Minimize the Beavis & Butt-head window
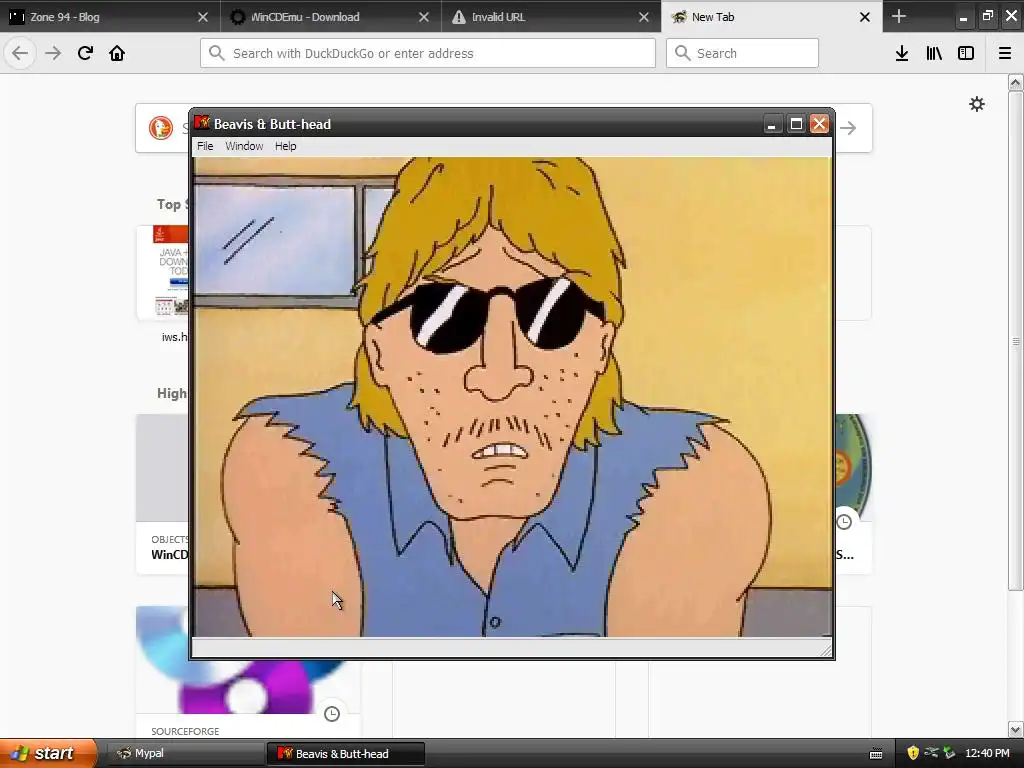 coord(771,124)
